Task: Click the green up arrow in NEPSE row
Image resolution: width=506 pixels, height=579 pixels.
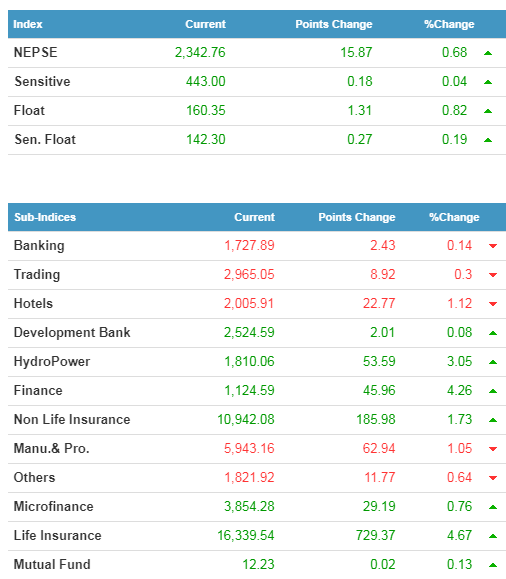Action: coord(488,53)
